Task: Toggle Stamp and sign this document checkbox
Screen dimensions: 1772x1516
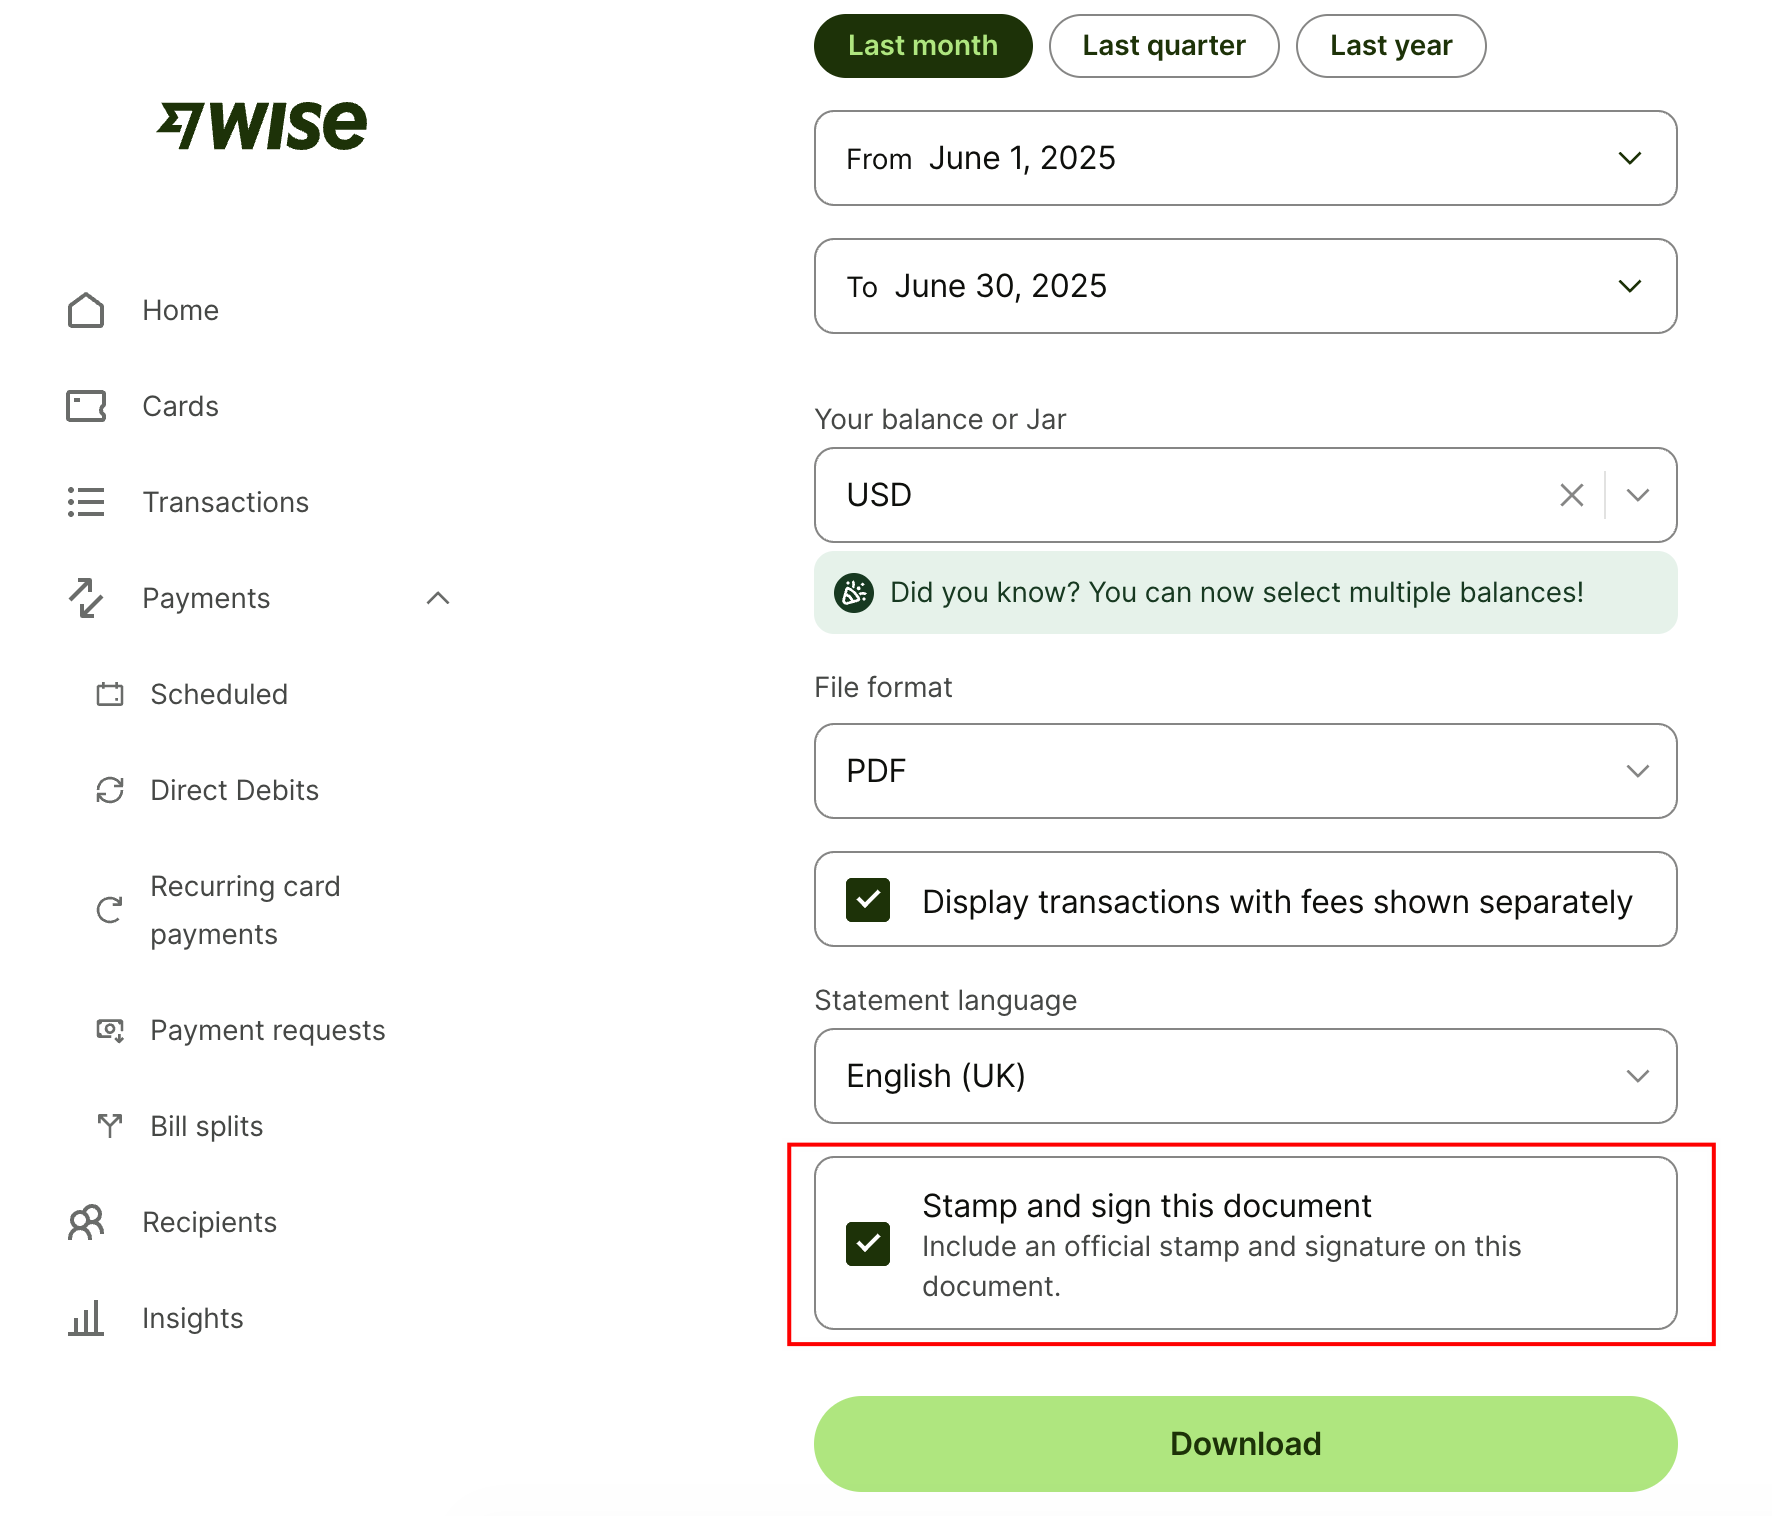Action: [x=868, y=1244]
